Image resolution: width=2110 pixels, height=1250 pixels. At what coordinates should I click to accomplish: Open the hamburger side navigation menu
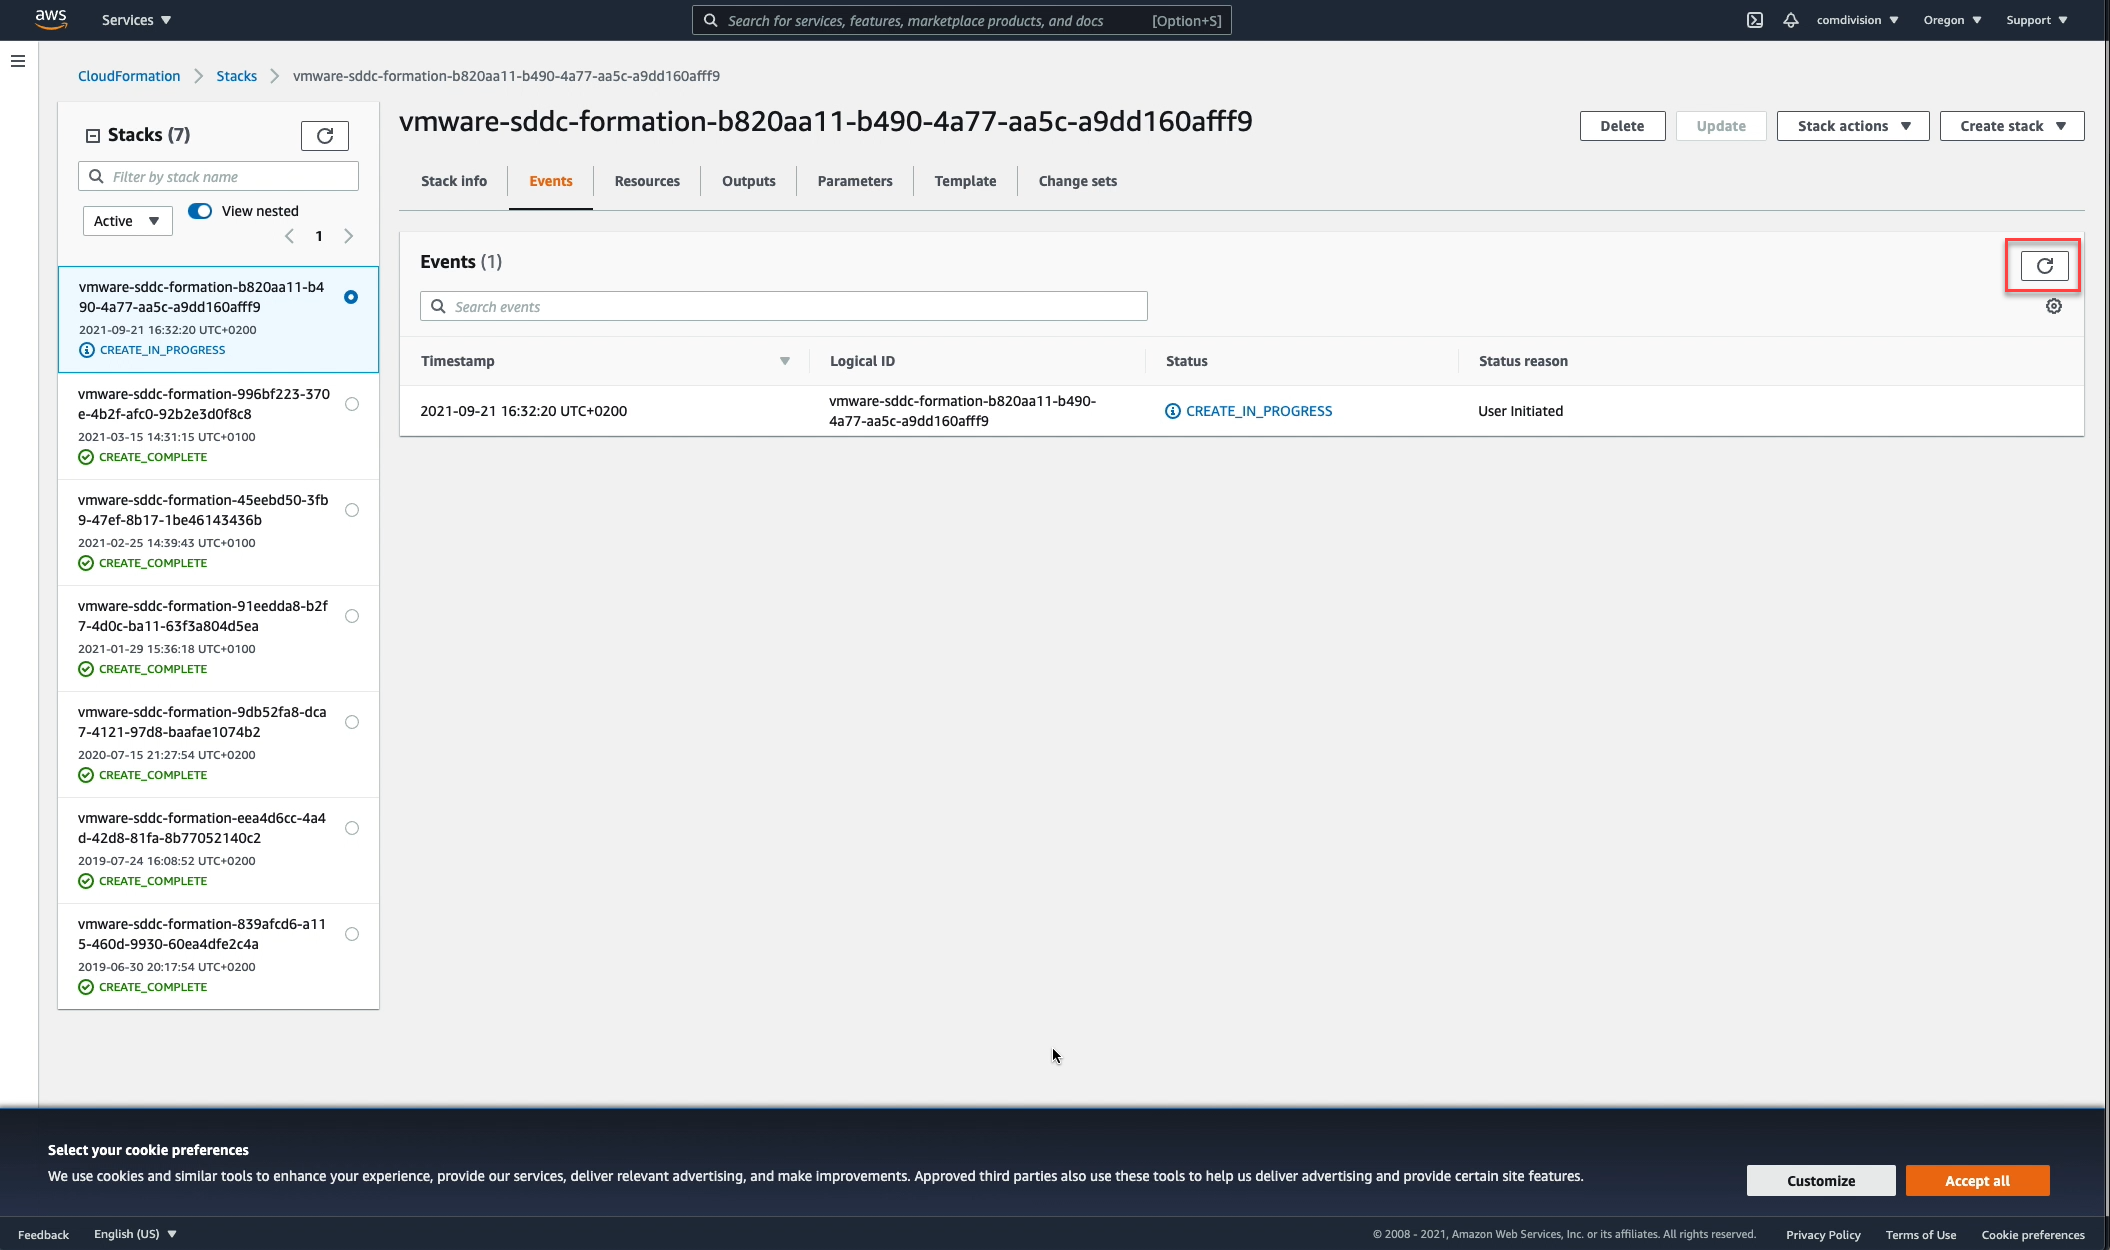(18, 61)
